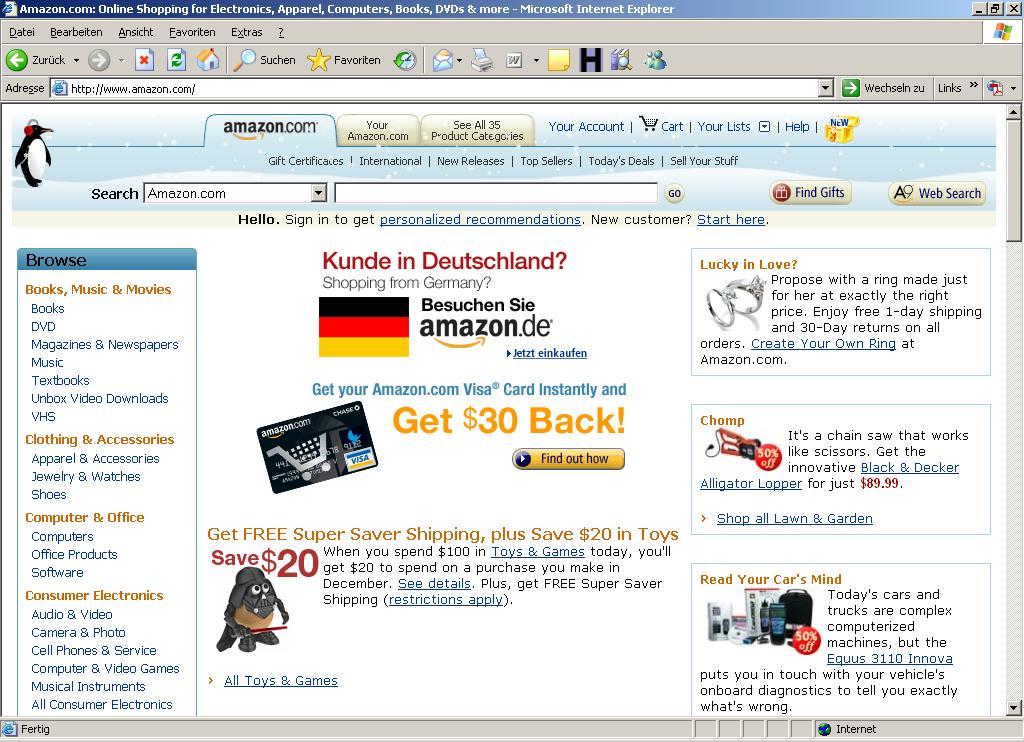Open Shop all Lawn & Garden link
The height and width of the screenshot is (742, 1024).
coord(794,519)
